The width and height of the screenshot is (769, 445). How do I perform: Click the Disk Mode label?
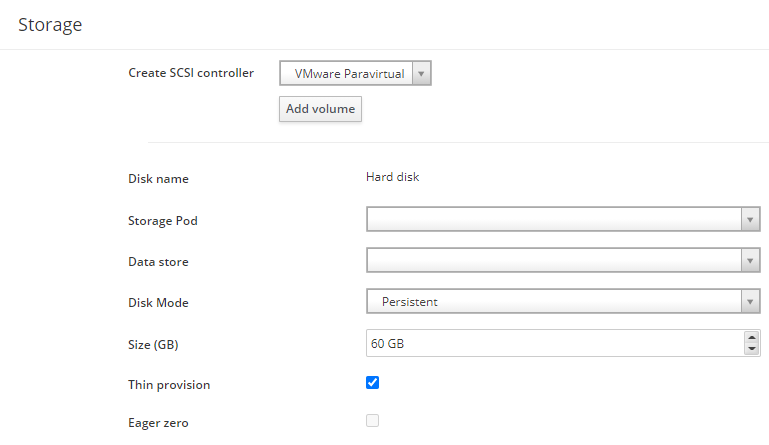tap(158, 303)
